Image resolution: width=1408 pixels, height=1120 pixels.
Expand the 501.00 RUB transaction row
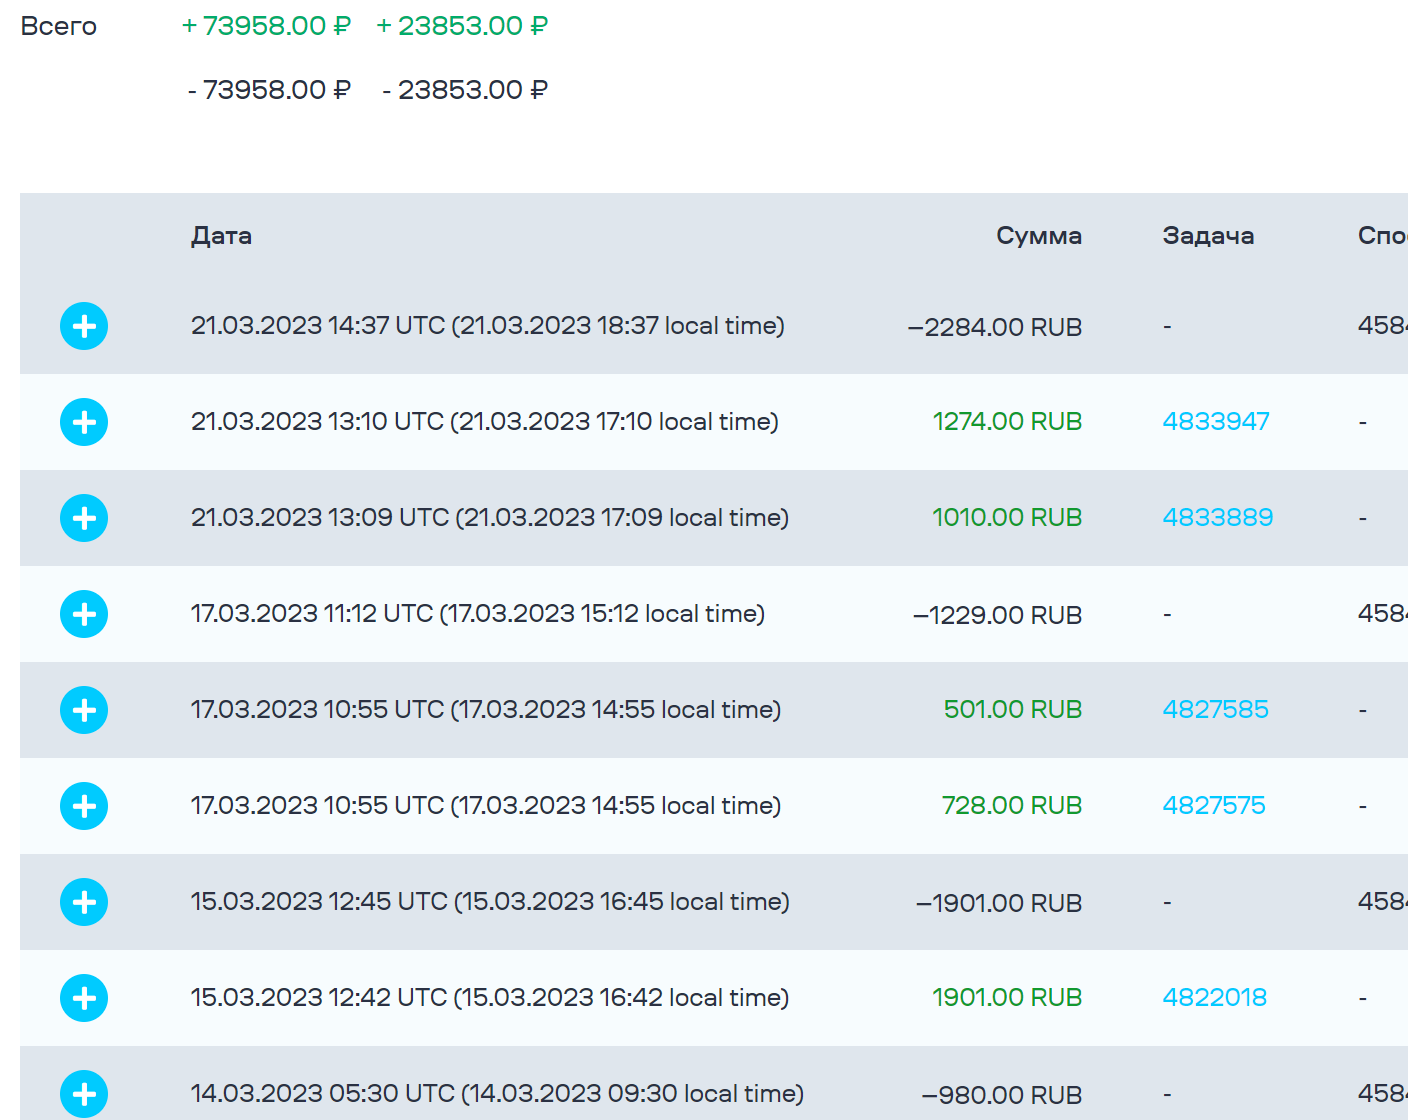[84, 710]
